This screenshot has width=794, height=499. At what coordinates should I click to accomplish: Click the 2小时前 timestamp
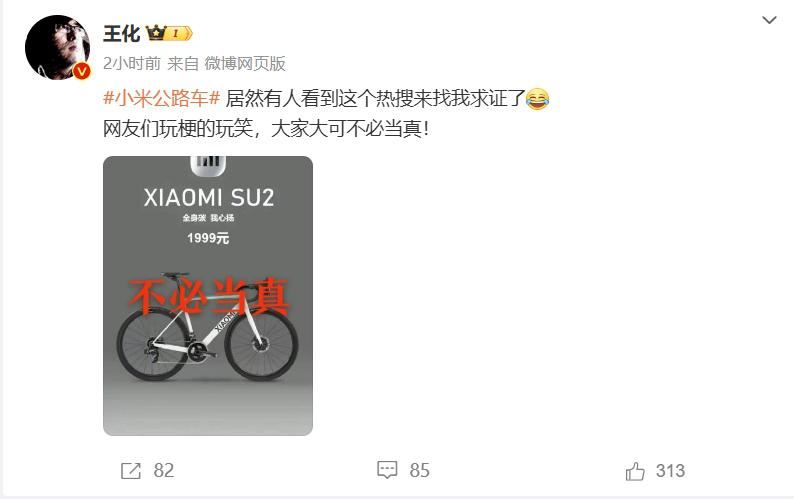tap(132, 63)
